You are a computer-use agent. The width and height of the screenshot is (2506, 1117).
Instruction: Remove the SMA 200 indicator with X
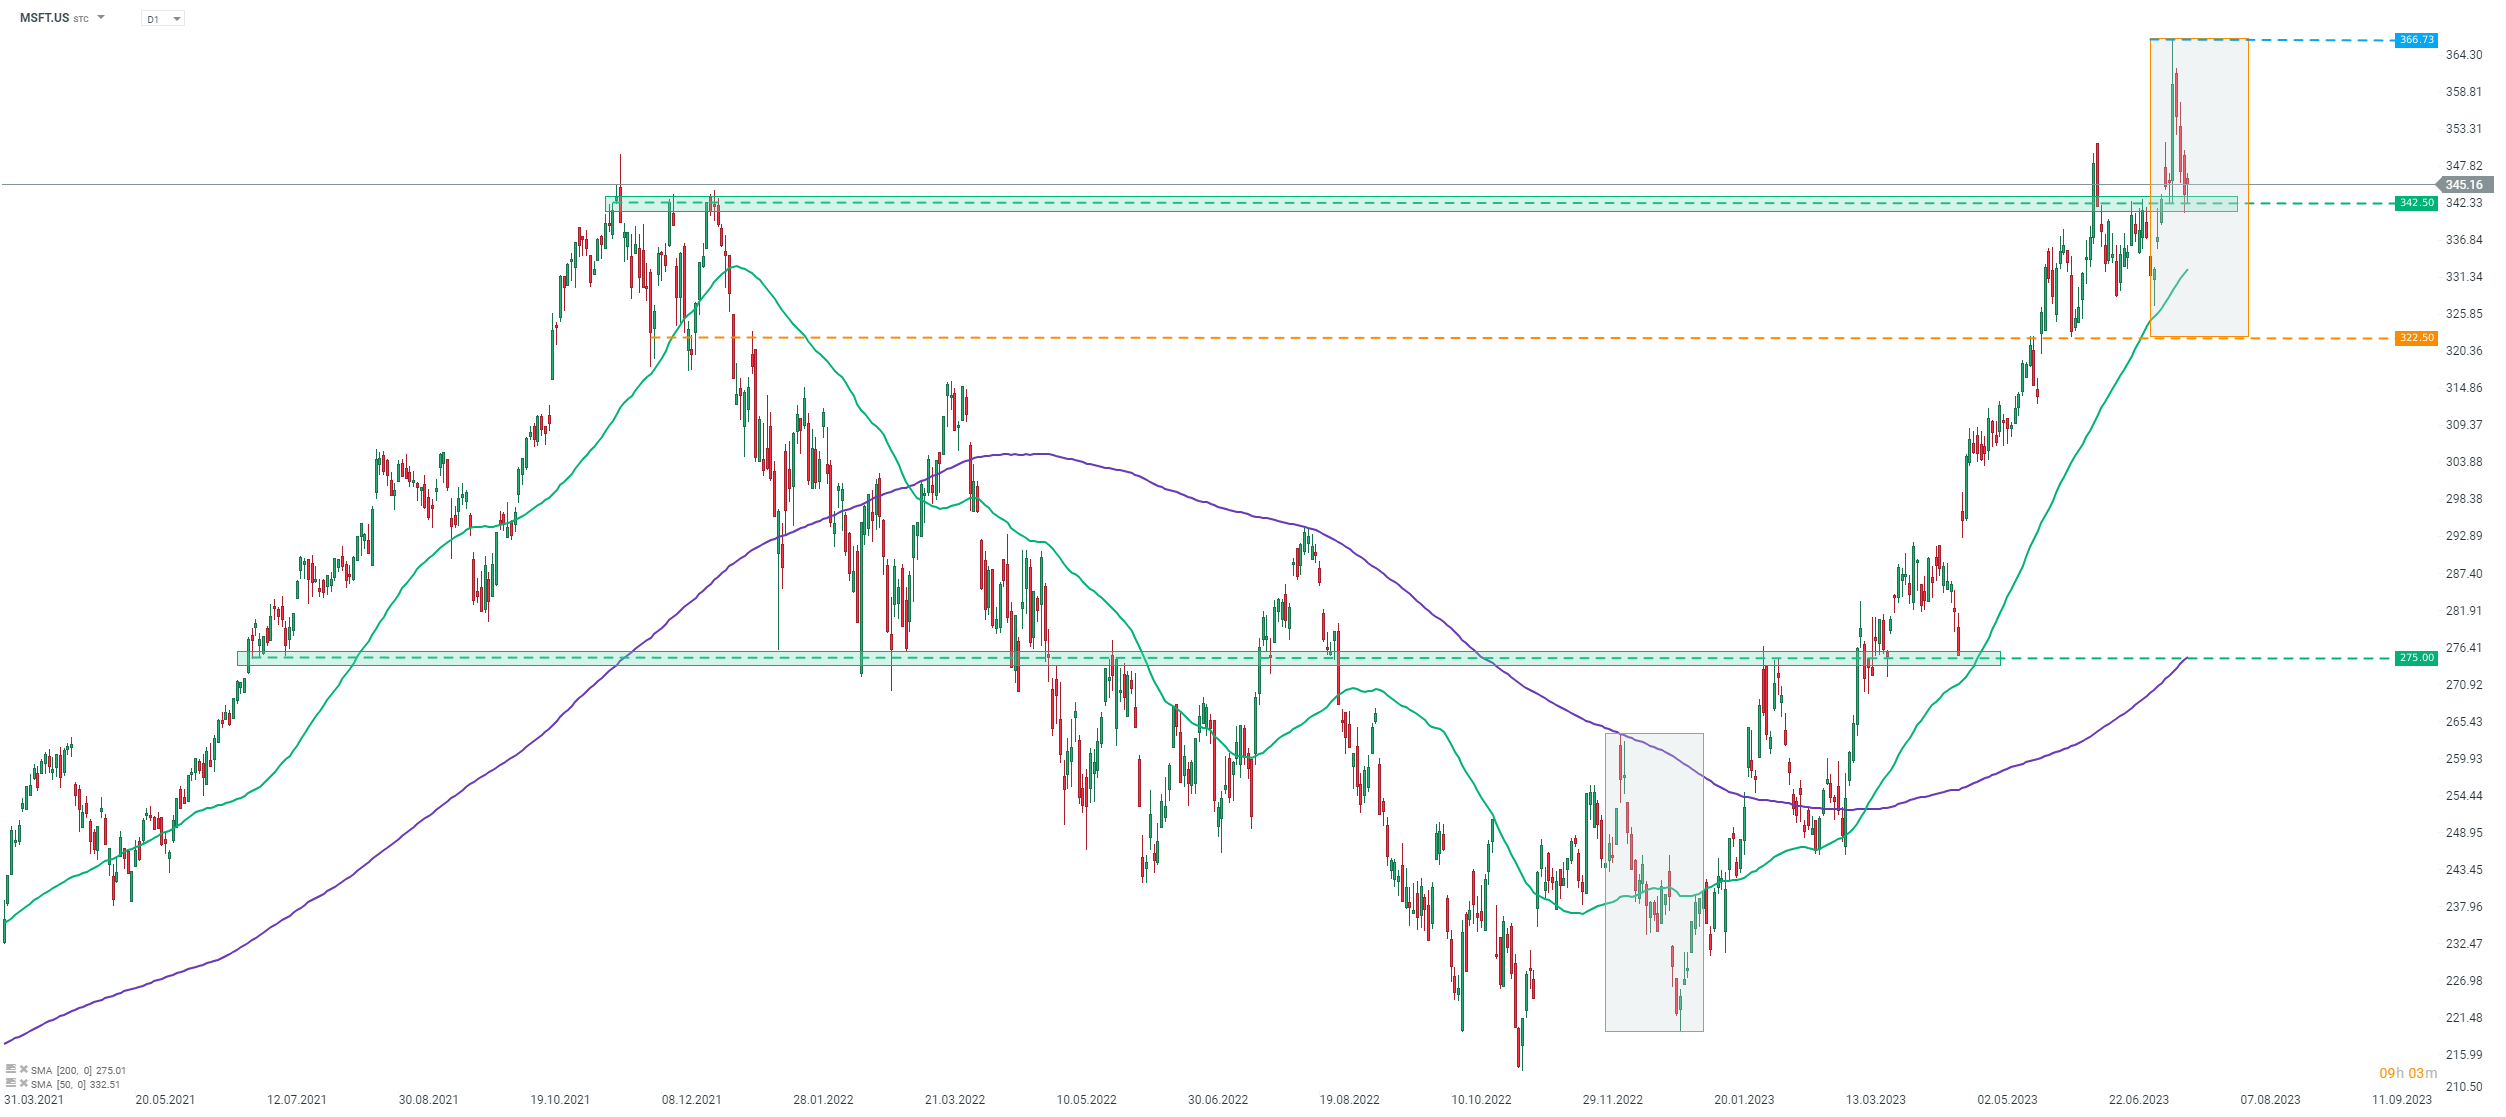tap(23, 1069)
